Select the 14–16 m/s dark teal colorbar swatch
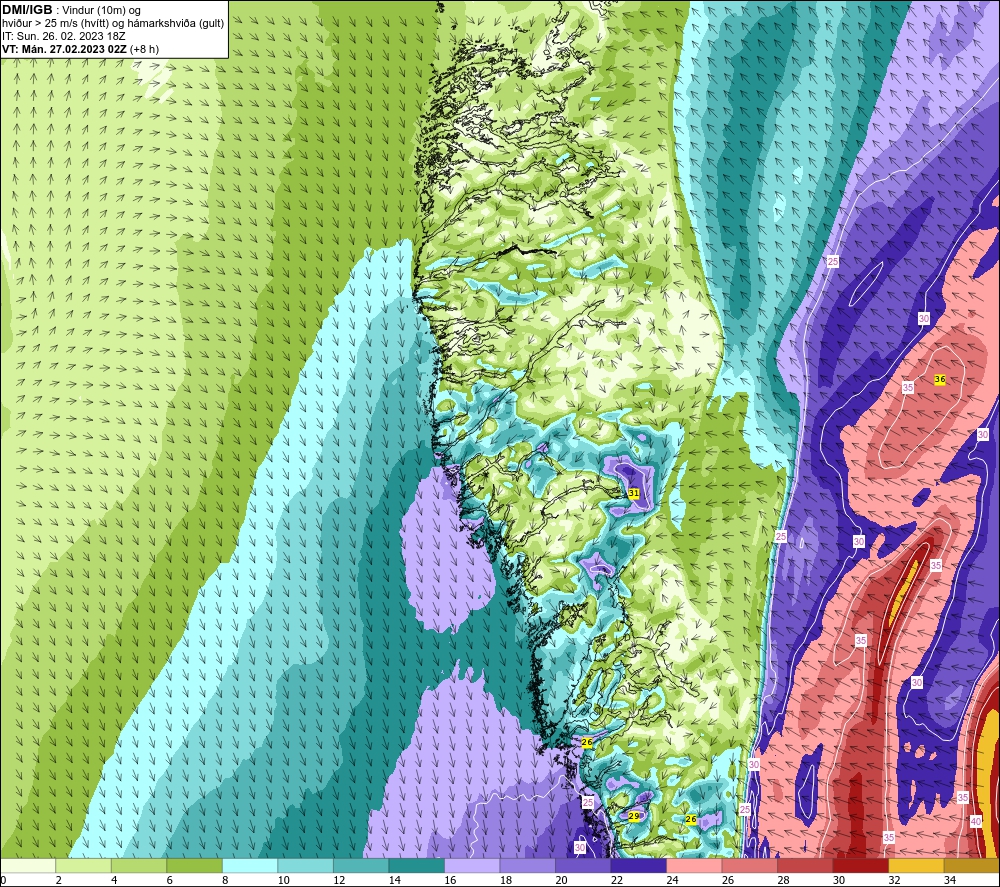The height and width of the screenshot is (887, 1000). 416,866
